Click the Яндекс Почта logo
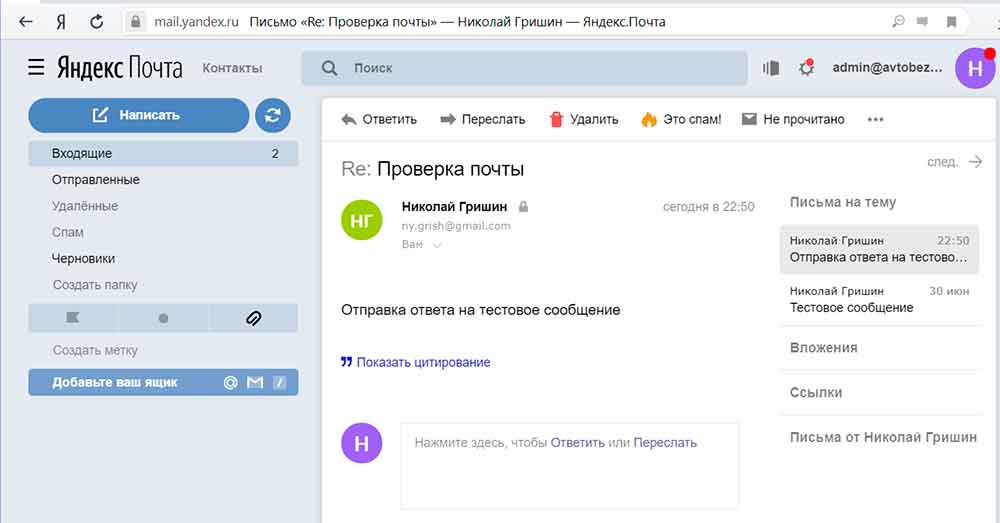The height and width of the screenshot is (523, 1000). coord(120,68)
